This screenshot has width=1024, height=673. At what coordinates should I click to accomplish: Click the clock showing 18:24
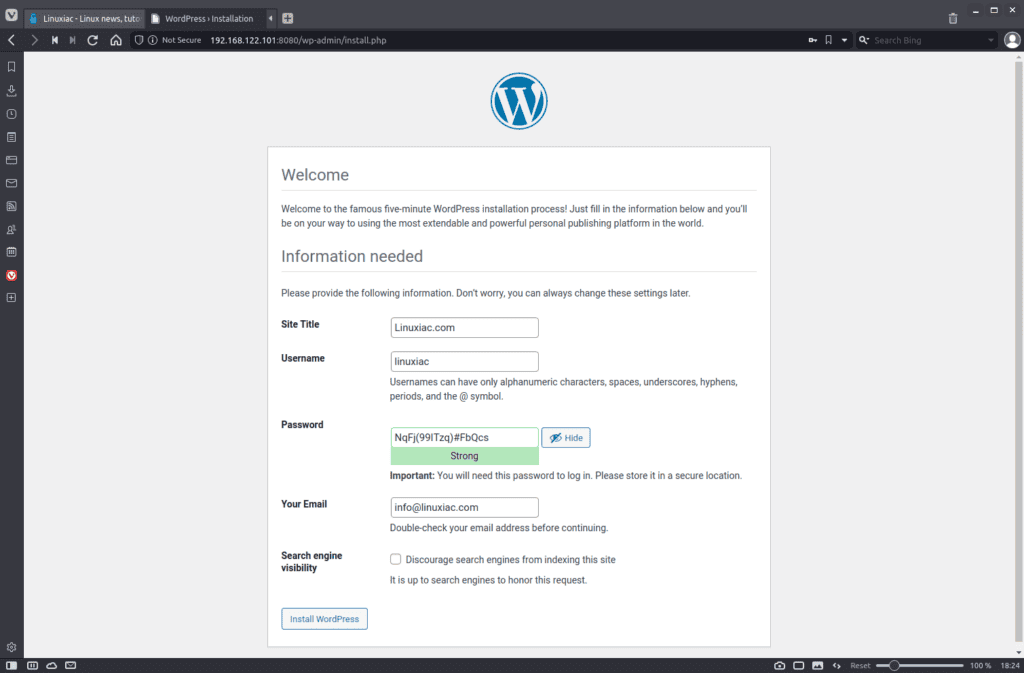click(x=1010, y=666)
